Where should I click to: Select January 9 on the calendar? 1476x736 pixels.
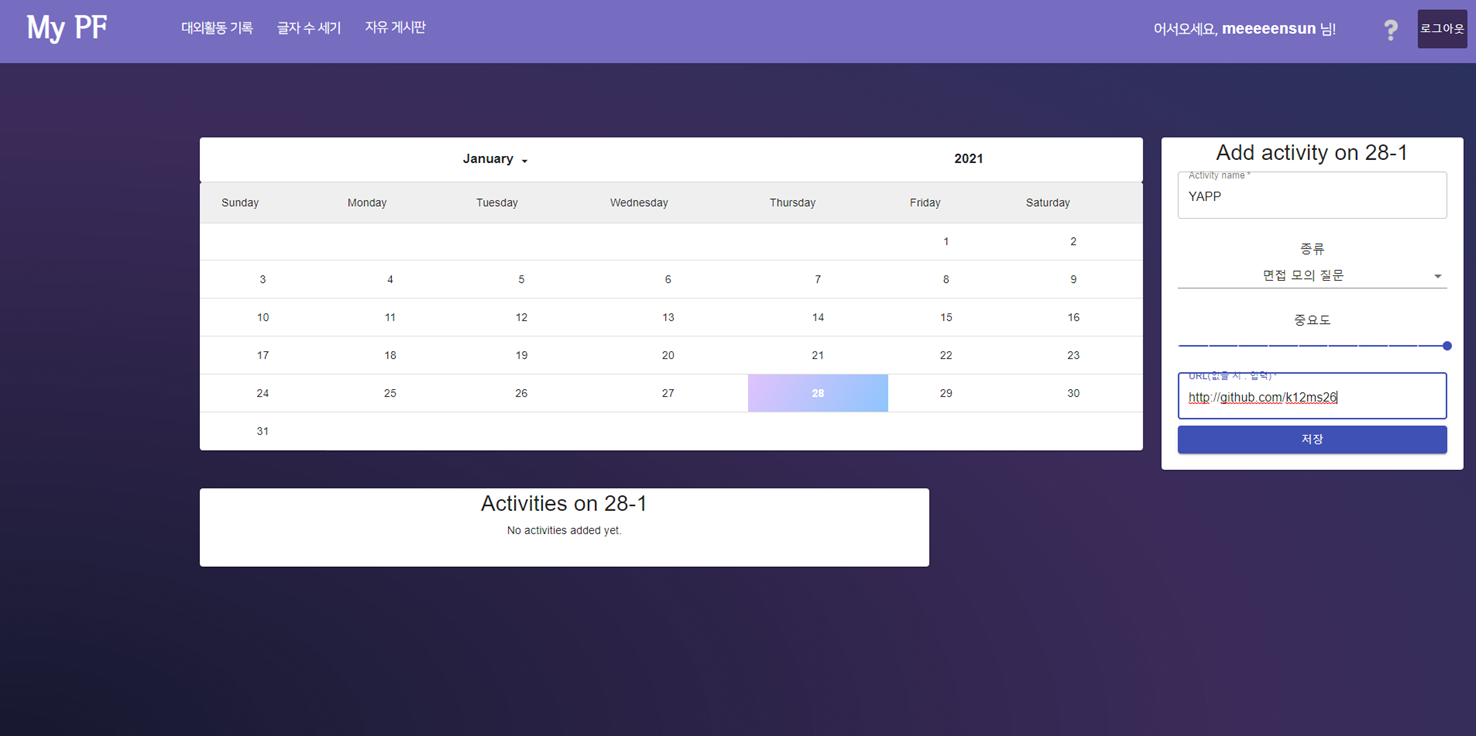(1073, 279)
